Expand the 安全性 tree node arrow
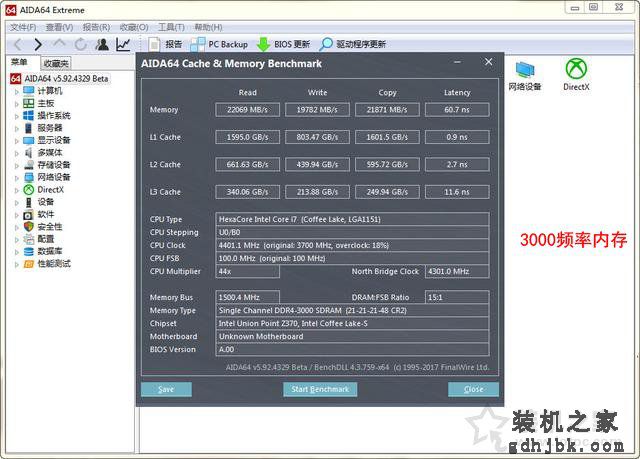The image size is (640, 459). click(17, 228)
